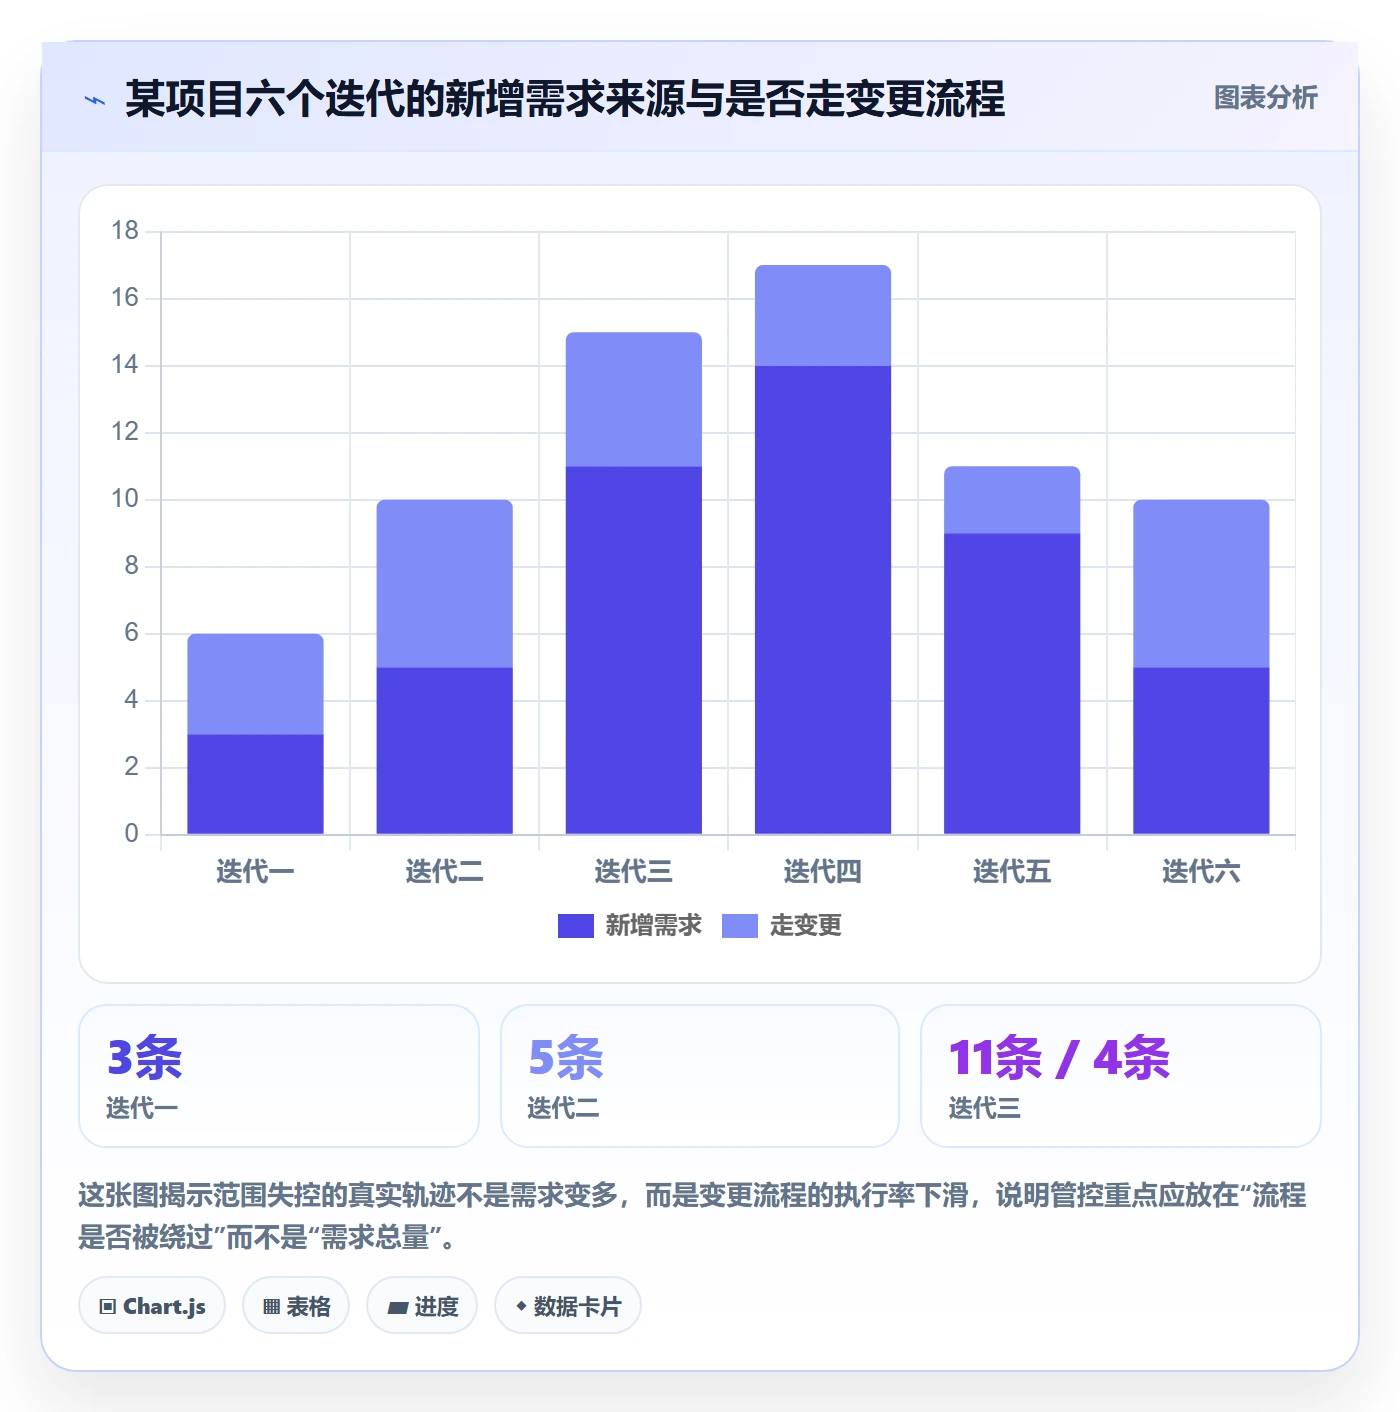Click the 走变更 legend label
The height and width of the screenshot is (1412, 1400).
(806, 926)
